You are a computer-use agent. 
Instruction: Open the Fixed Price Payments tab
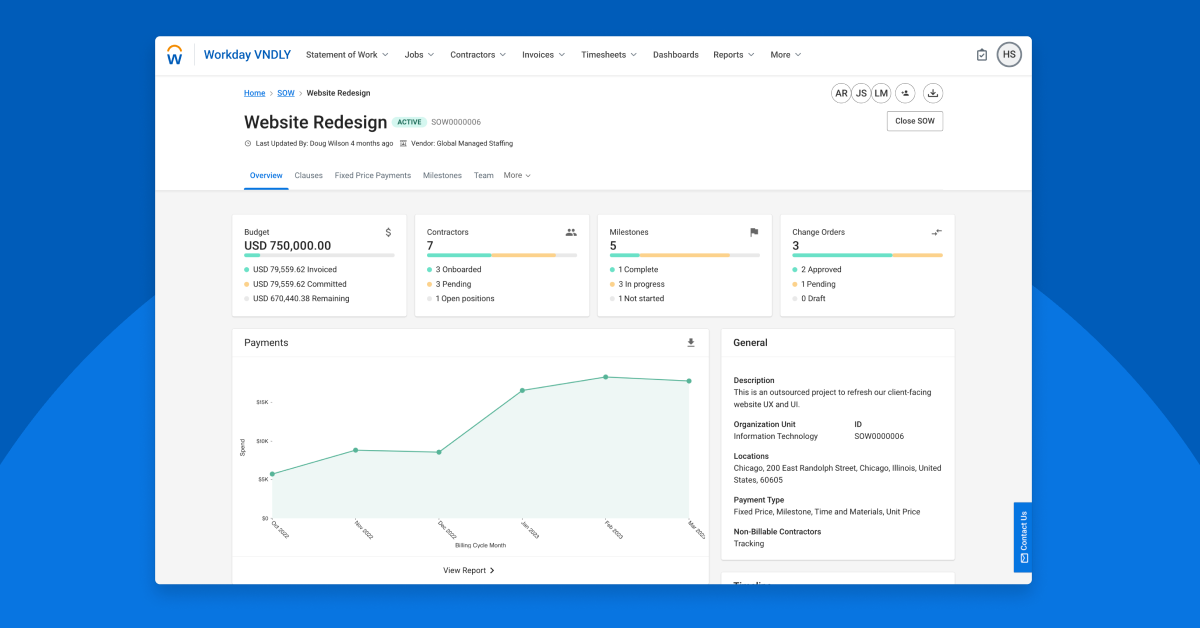(x=373, y=175)
